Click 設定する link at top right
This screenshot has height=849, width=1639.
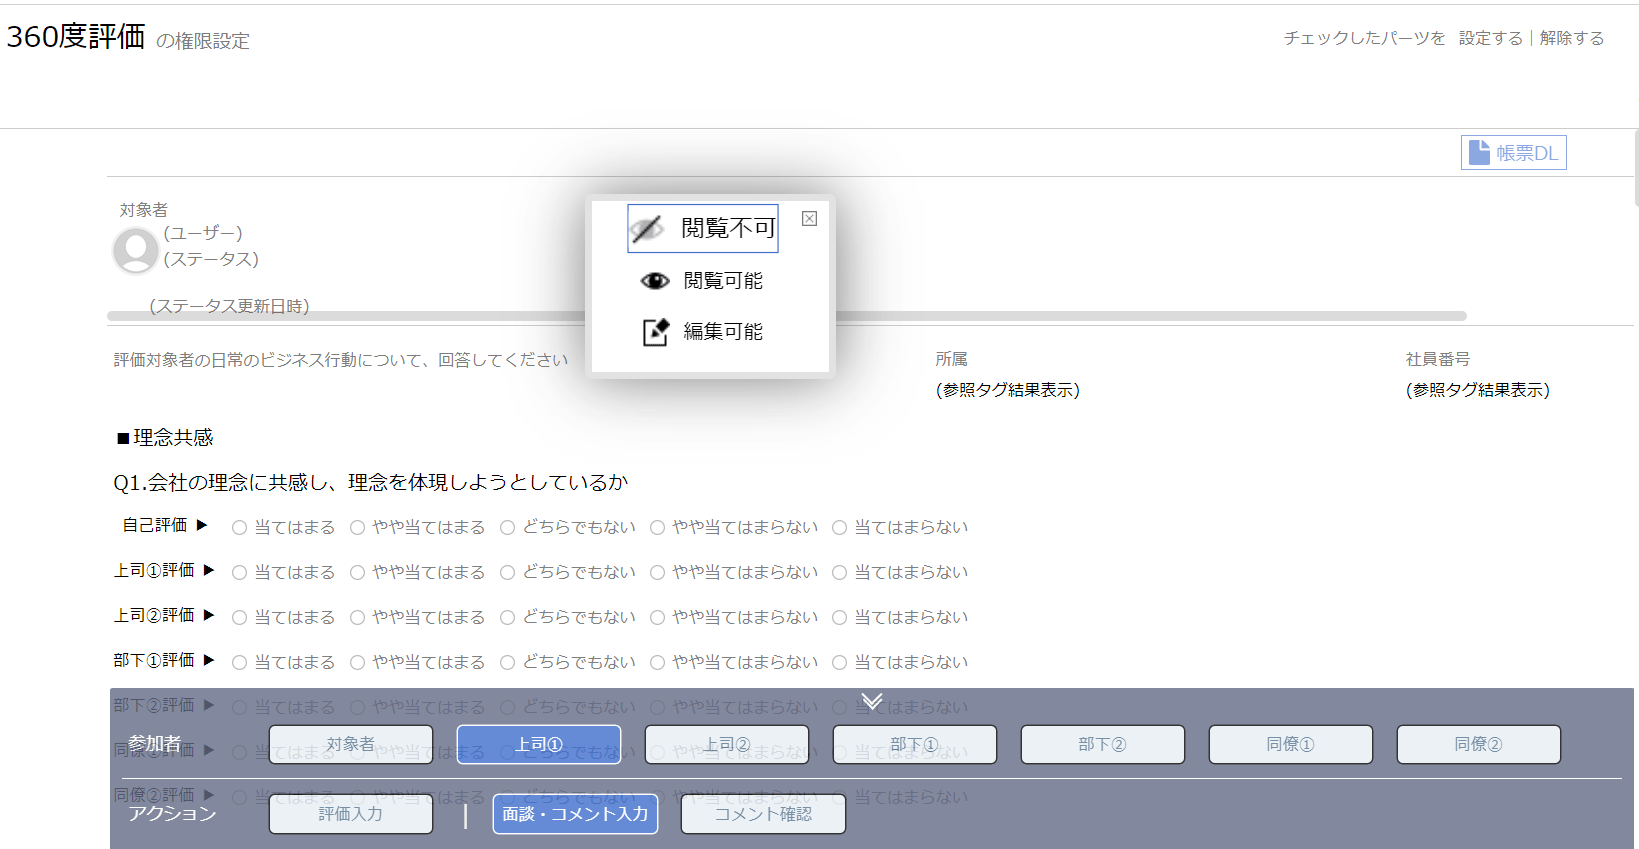pos(1490,38)
